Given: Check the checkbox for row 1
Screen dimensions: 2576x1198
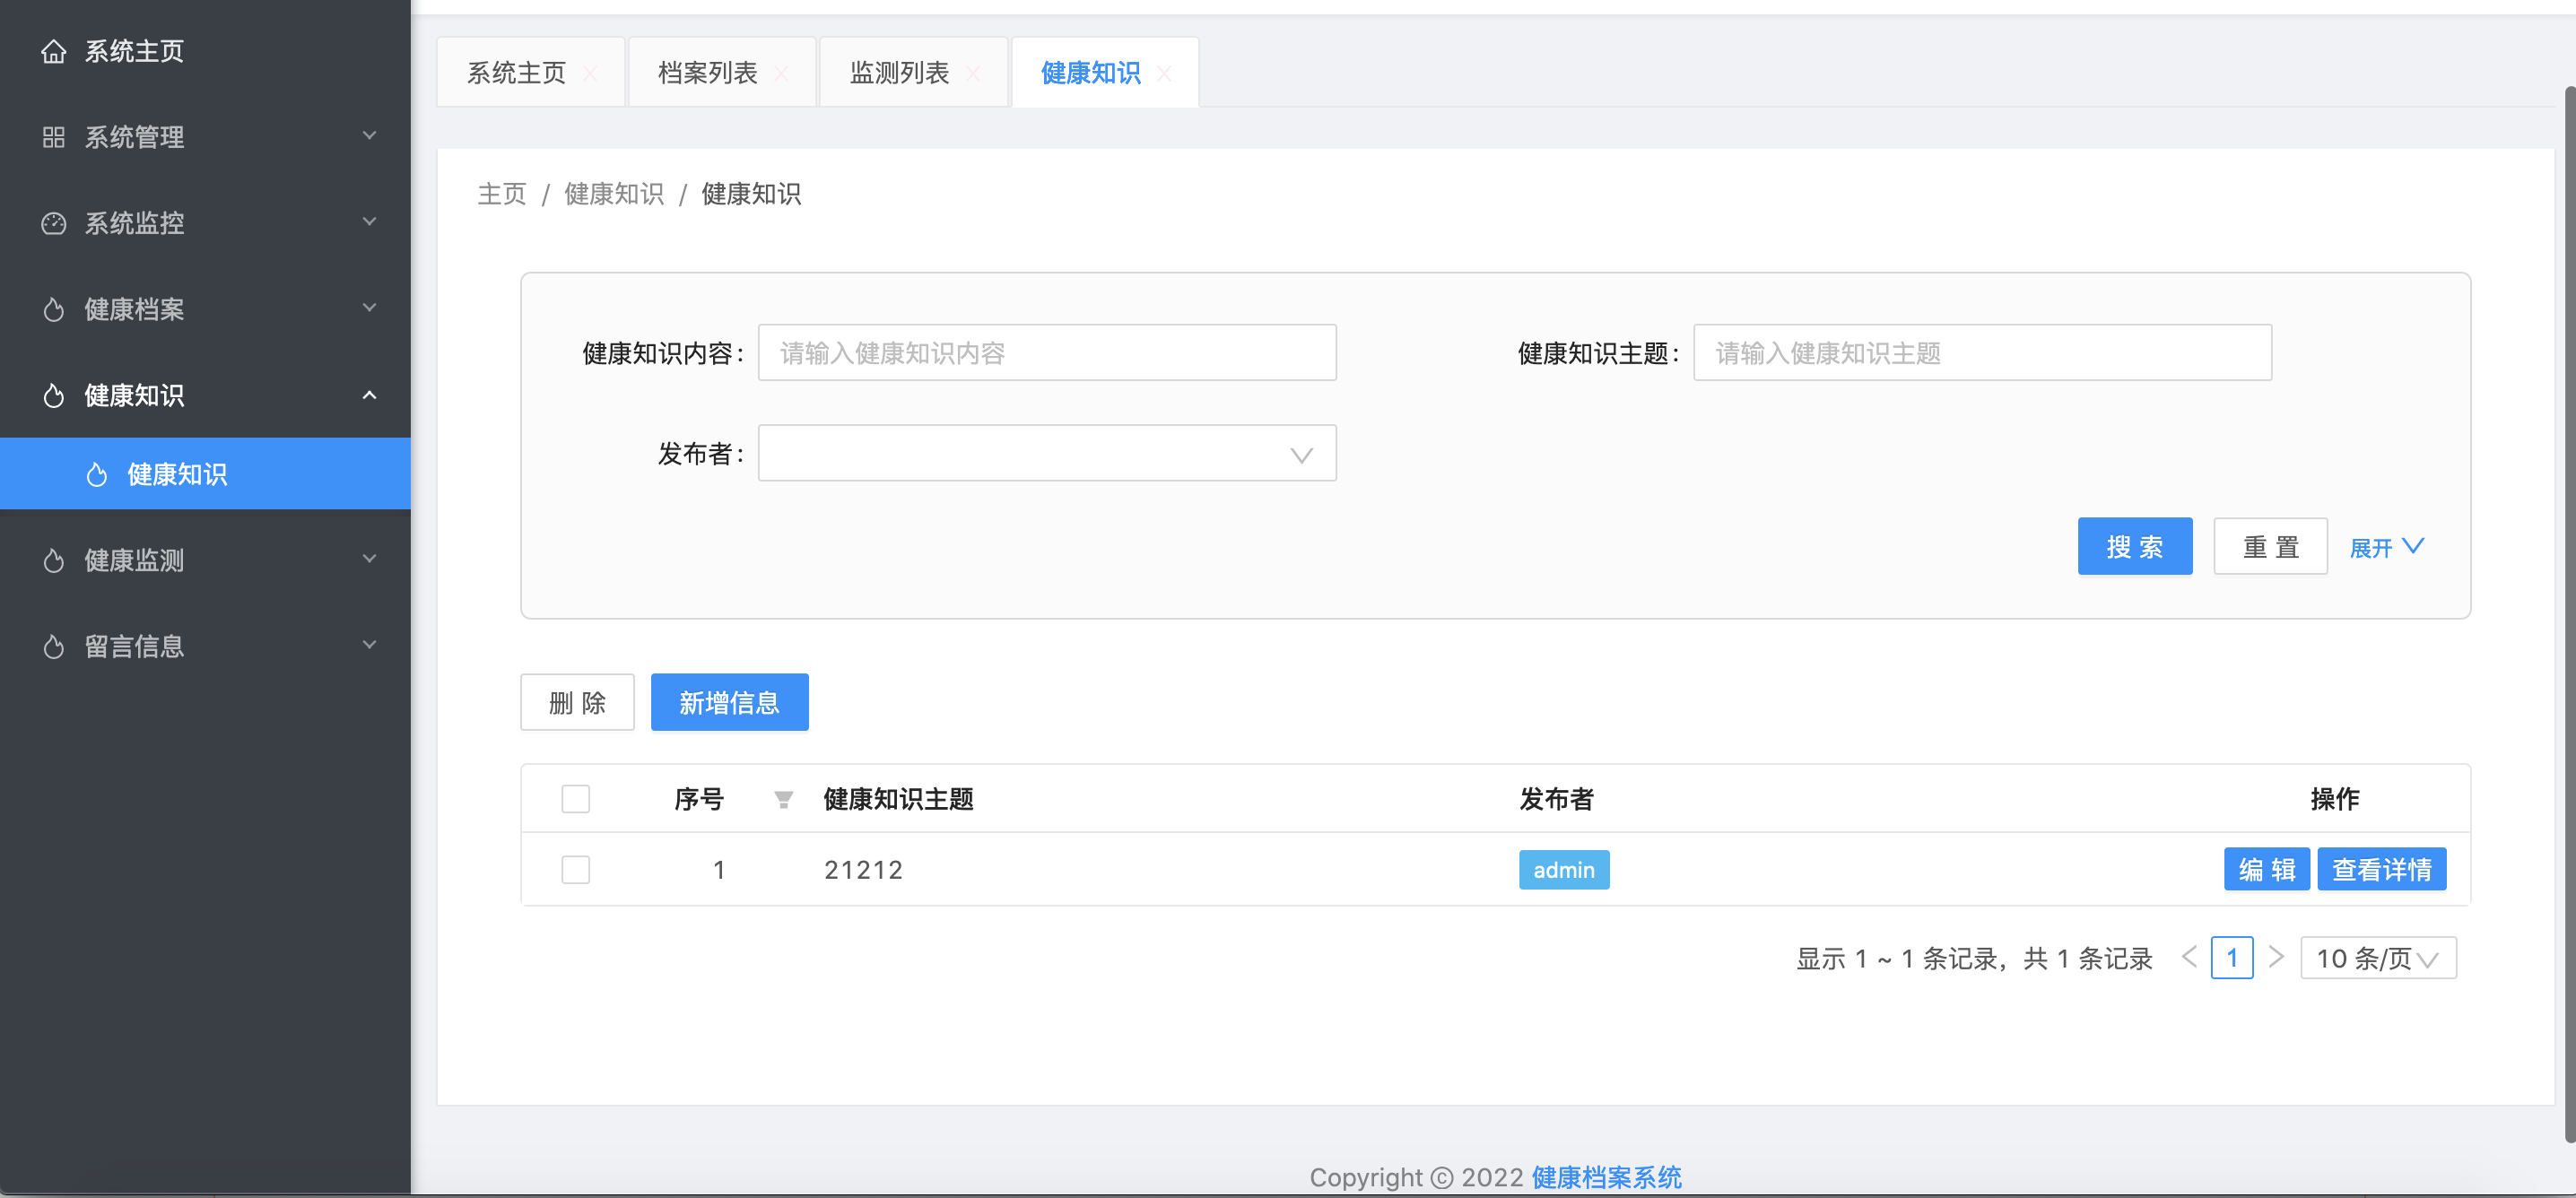Looking at the screenshot, I should [x=575, y=869].
